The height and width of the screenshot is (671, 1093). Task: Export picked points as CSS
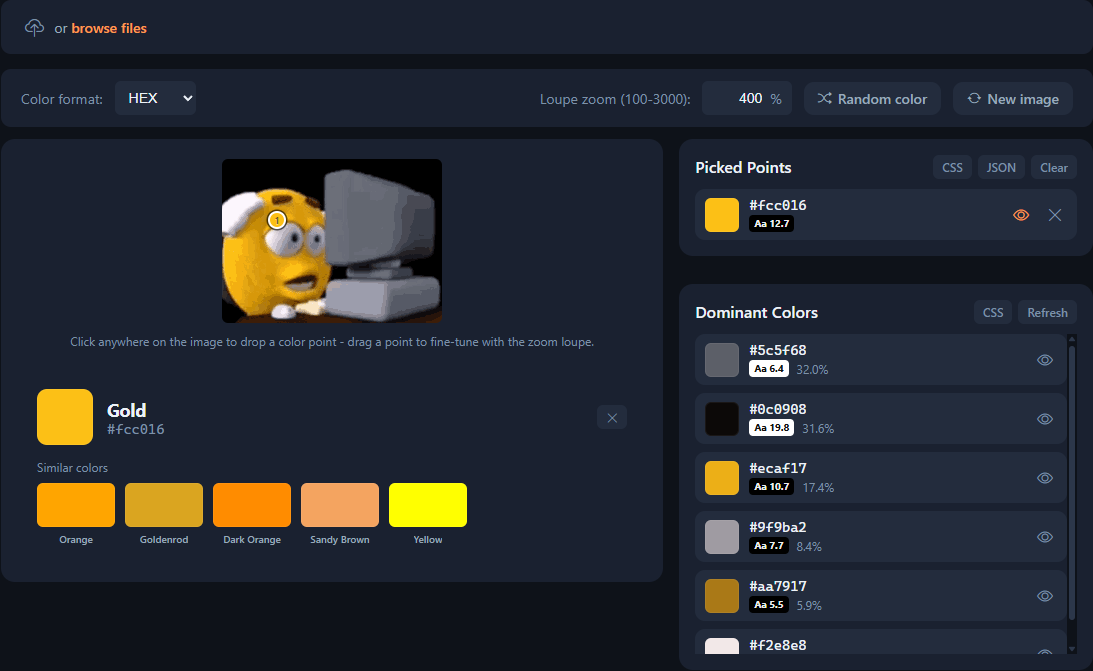pos(952,167)
